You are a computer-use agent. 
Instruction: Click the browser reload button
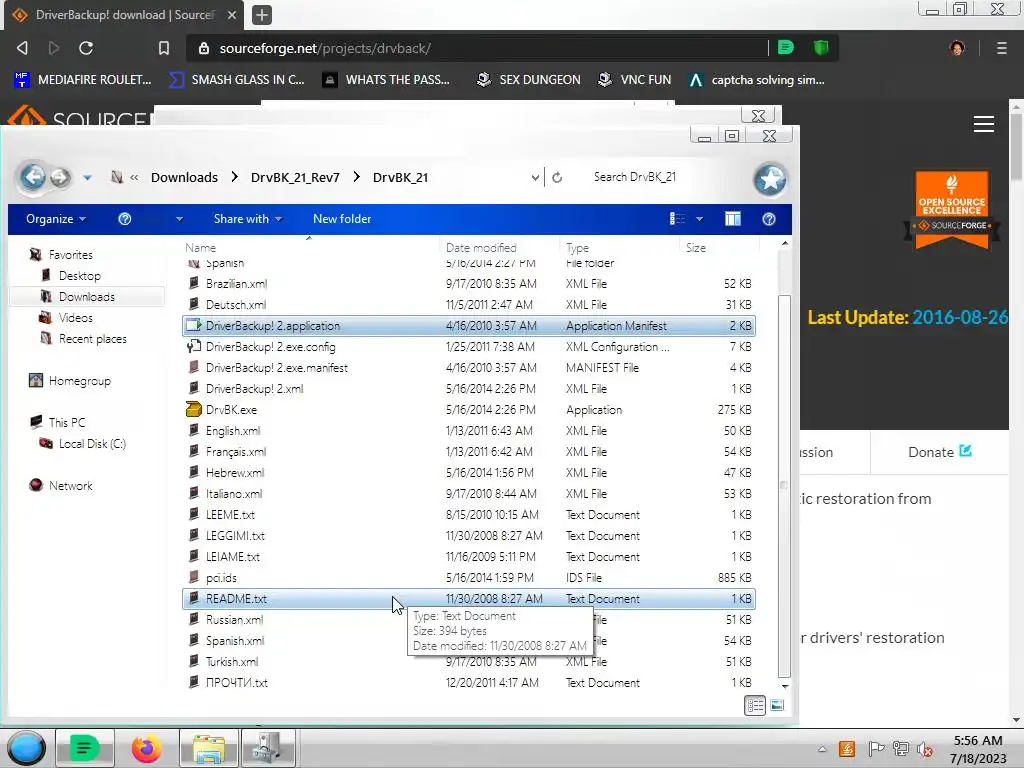pos(86,48)
